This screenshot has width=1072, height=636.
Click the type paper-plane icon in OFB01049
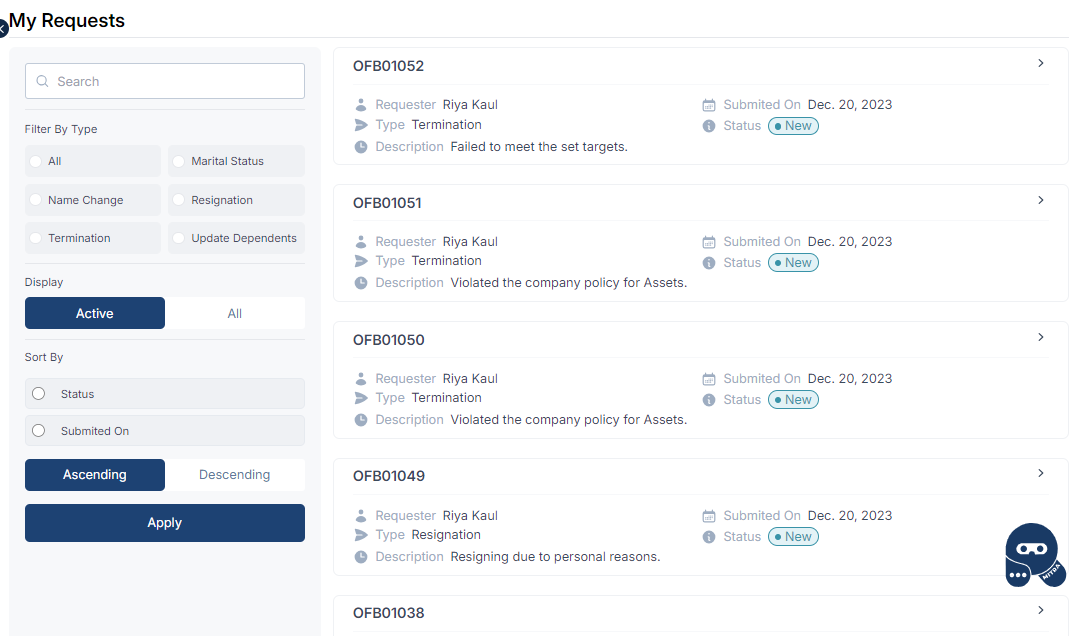361,535
